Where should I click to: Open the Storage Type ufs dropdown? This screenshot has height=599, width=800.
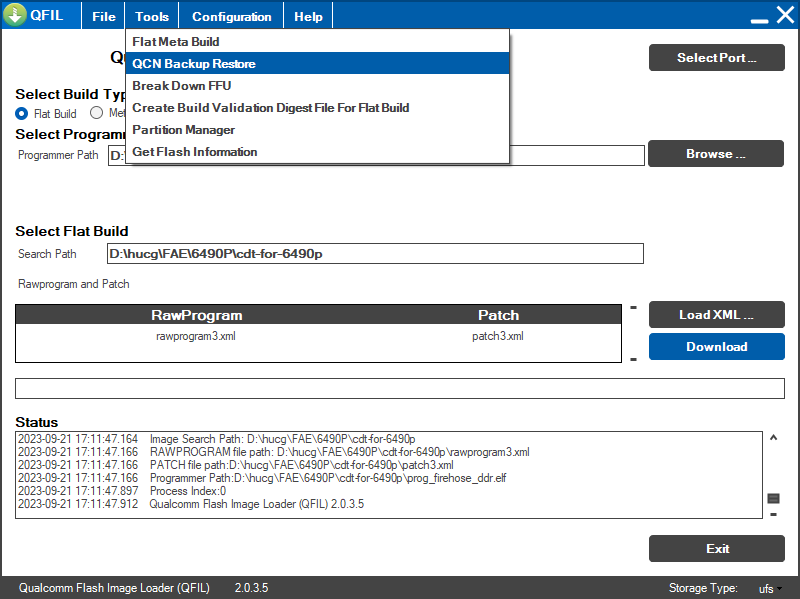coord(770,588)
